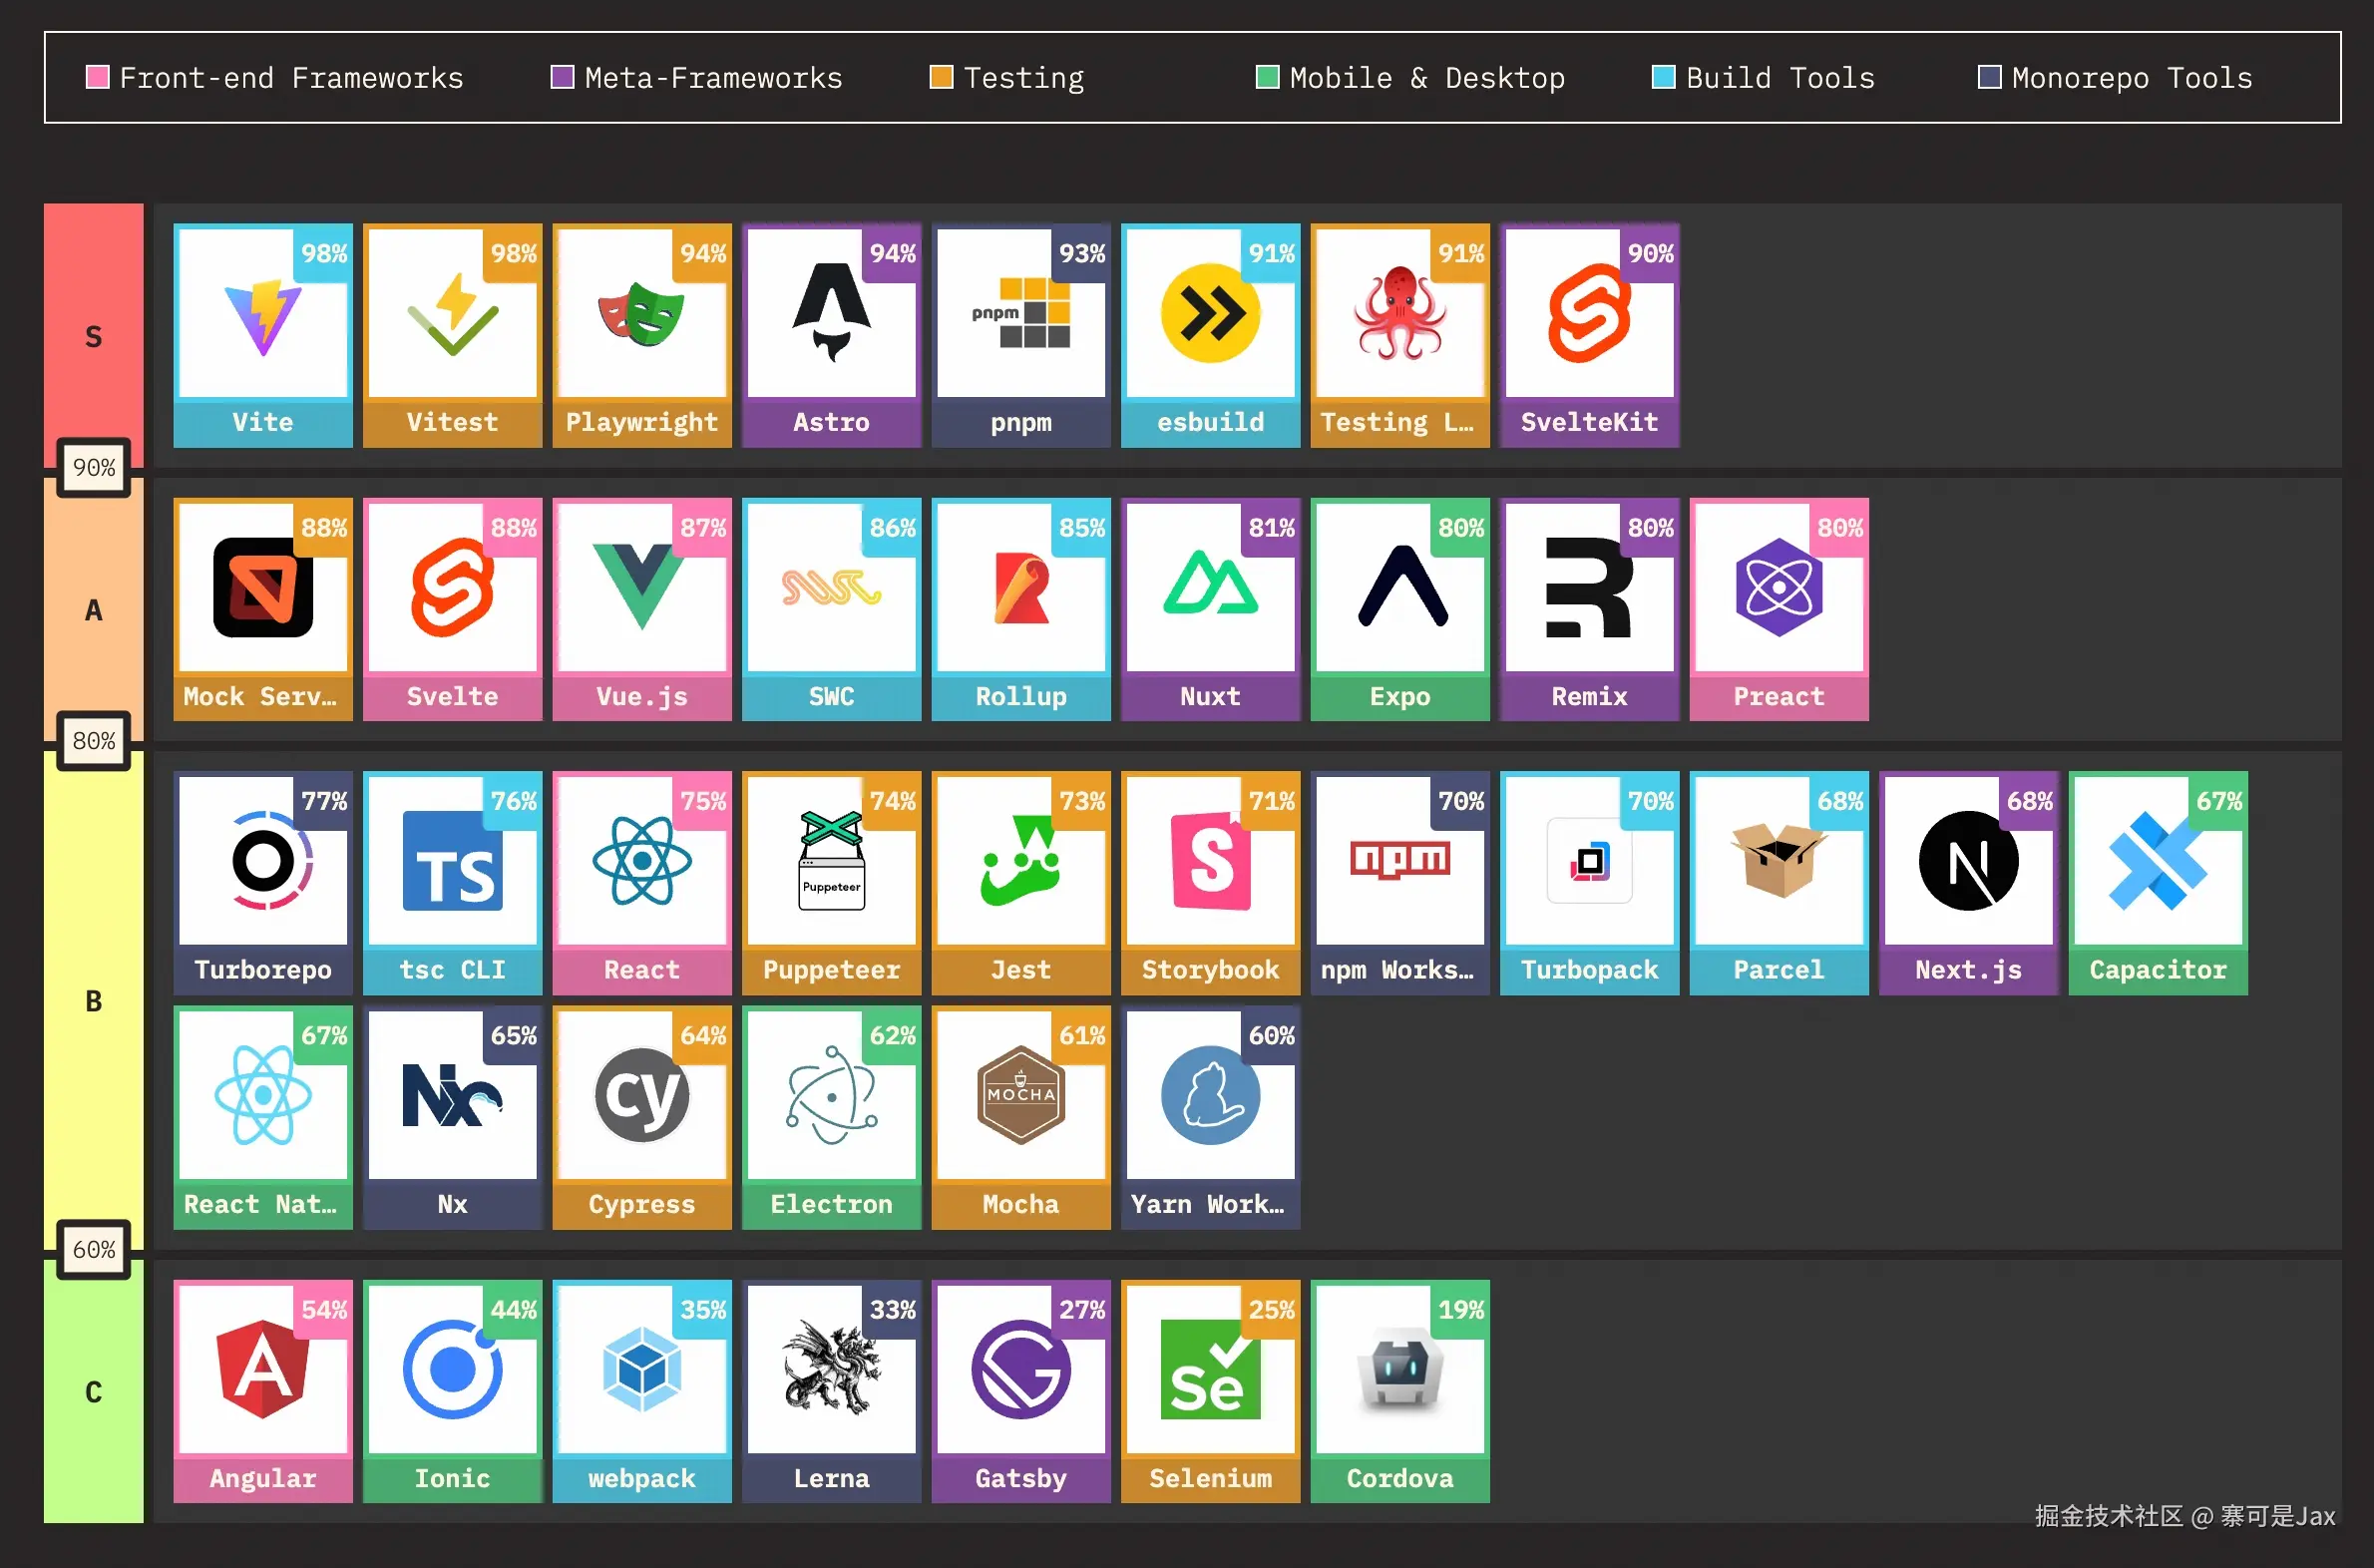The image size is (2374, 1568).
Task: Click the Monorepo Tools legend label
Action: [x=2131, y=78]
